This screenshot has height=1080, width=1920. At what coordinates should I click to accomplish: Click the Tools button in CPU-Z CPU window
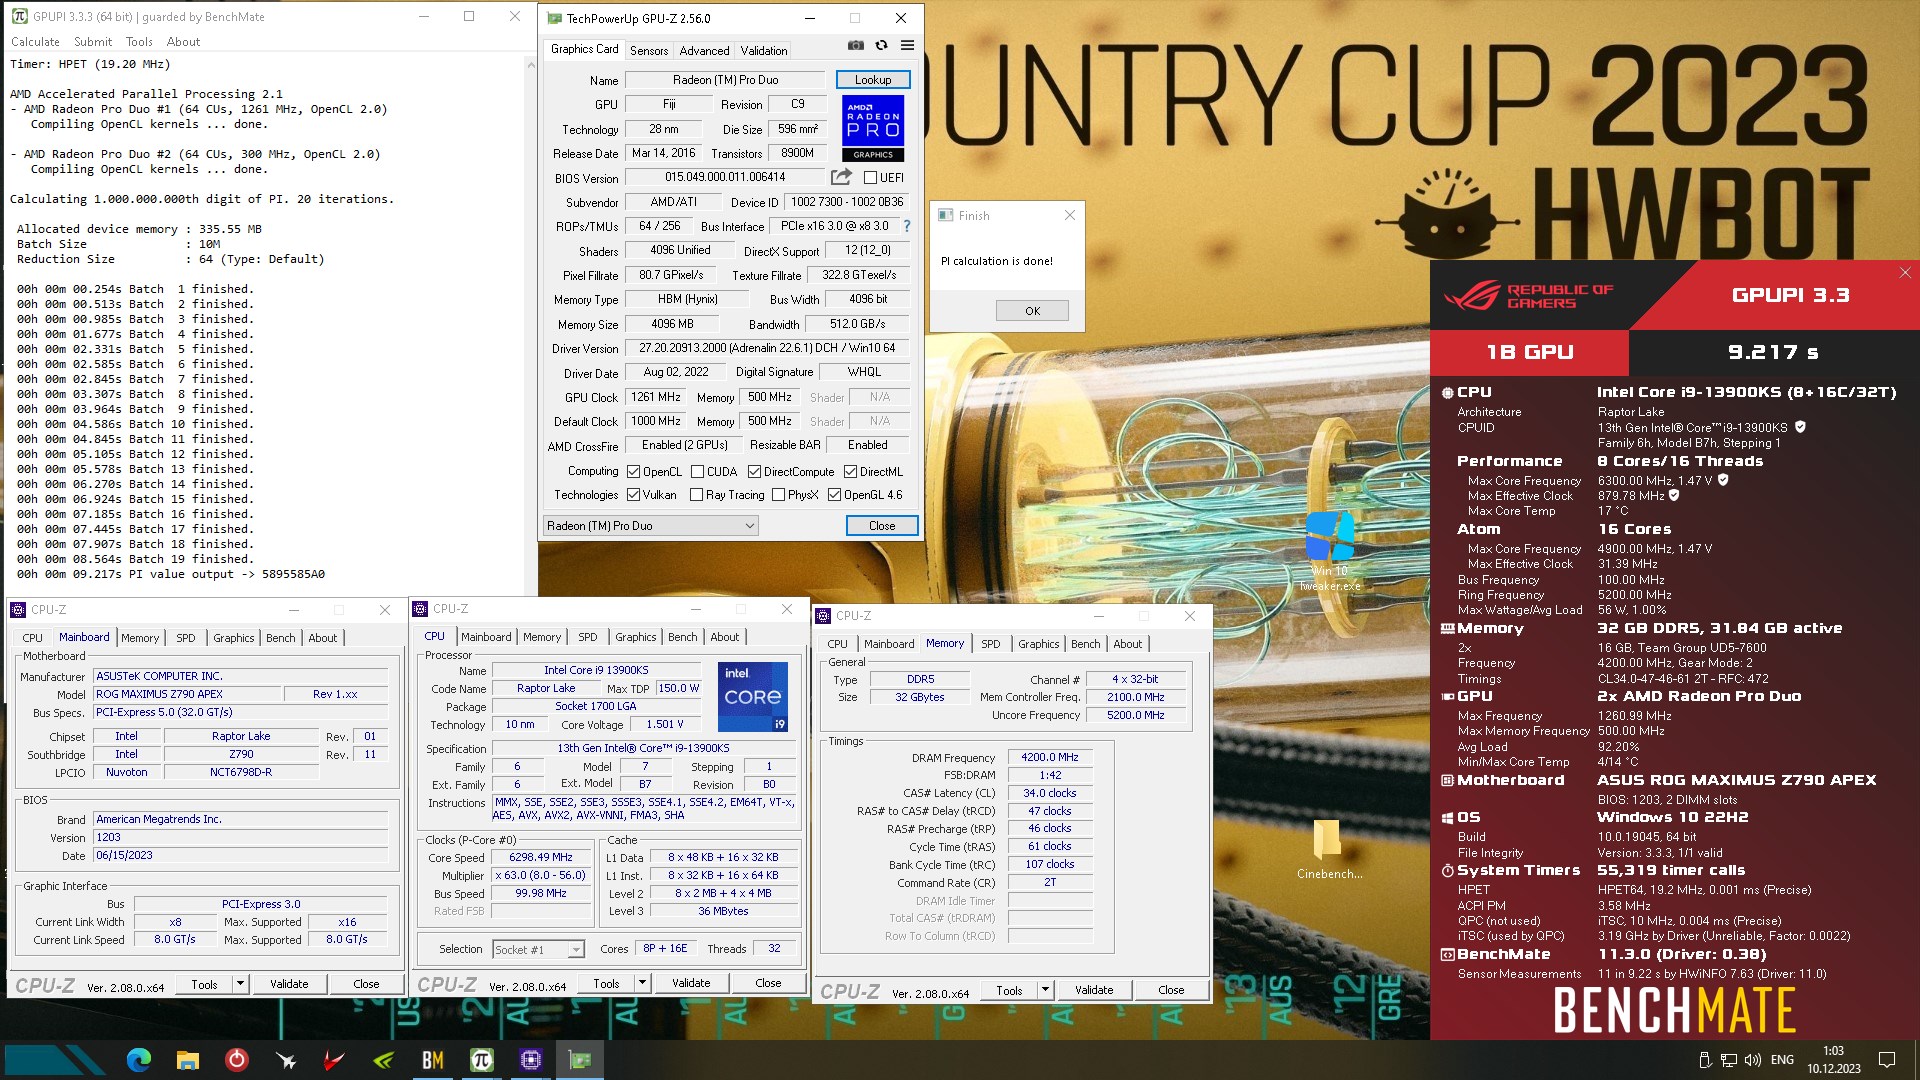click(x=606, y=983)
